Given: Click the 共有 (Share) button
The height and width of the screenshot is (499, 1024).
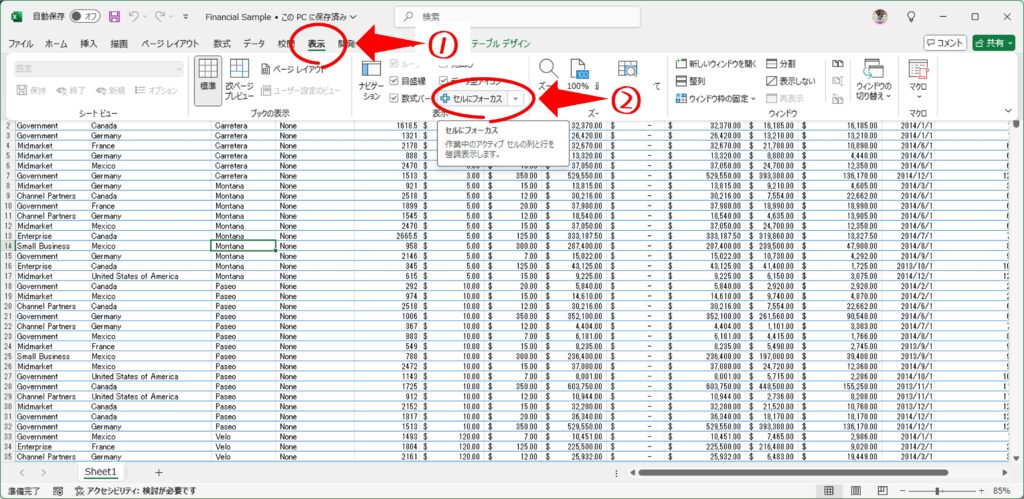Looking at the screenshot, I should click(992, 43).
